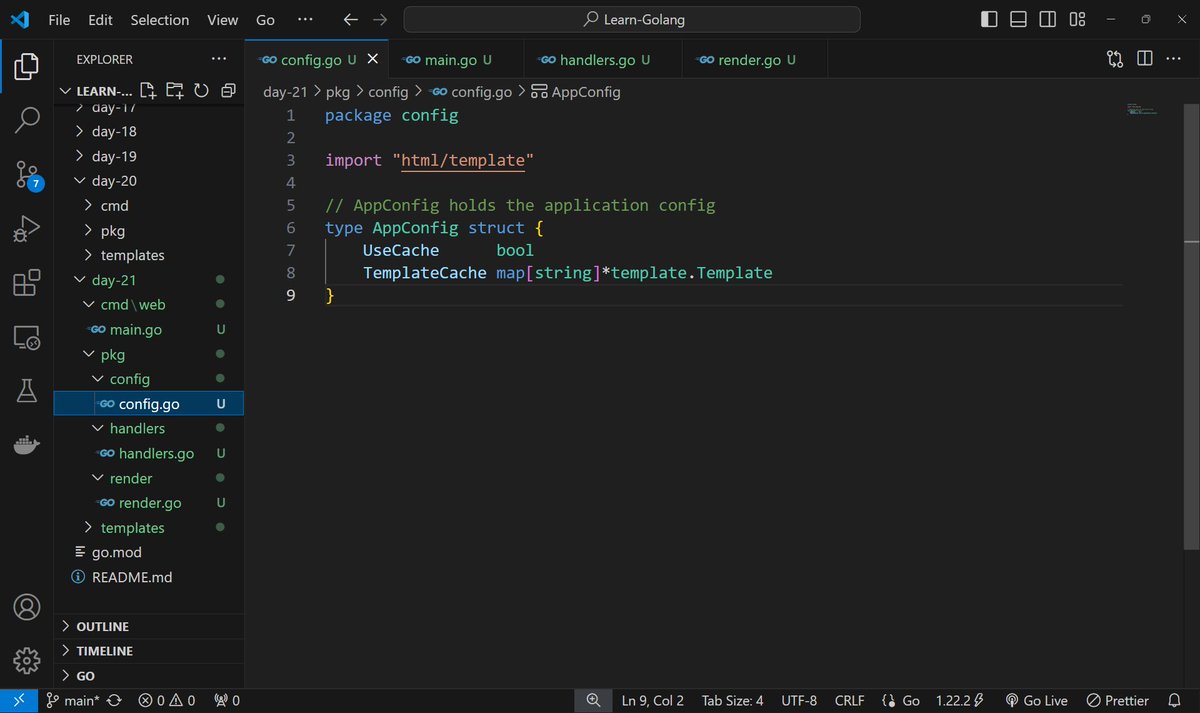
Task: Open editor more actions menu
Action: pyautogui.click(x=1173, y=59)
